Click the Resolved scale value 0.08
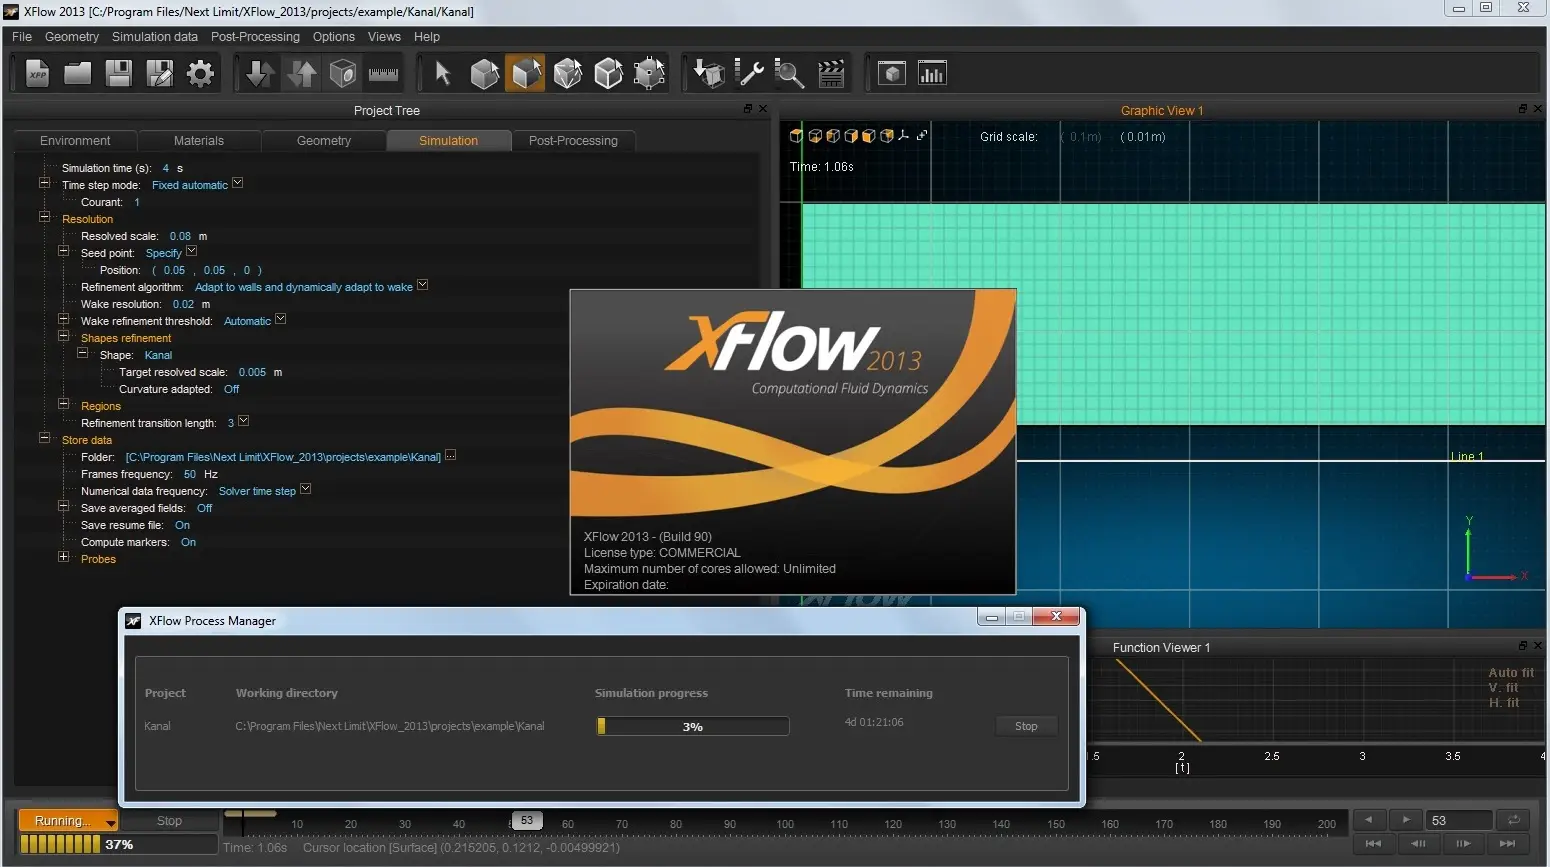The height and width of the screenshot is (867, 1550). pyautogui.click(x=180, y=236)
